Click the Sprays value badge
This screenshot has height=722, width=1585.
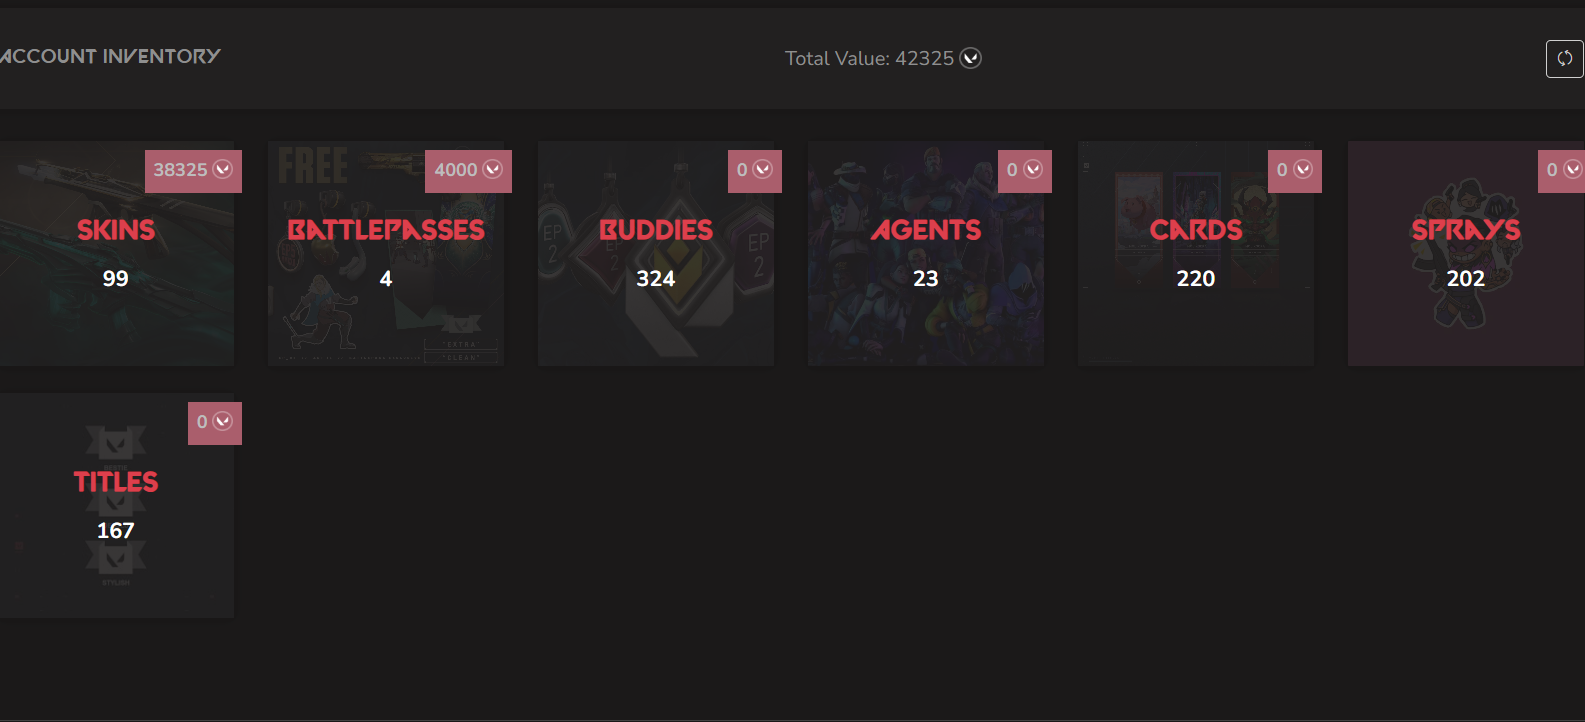tap(1561, 171)
